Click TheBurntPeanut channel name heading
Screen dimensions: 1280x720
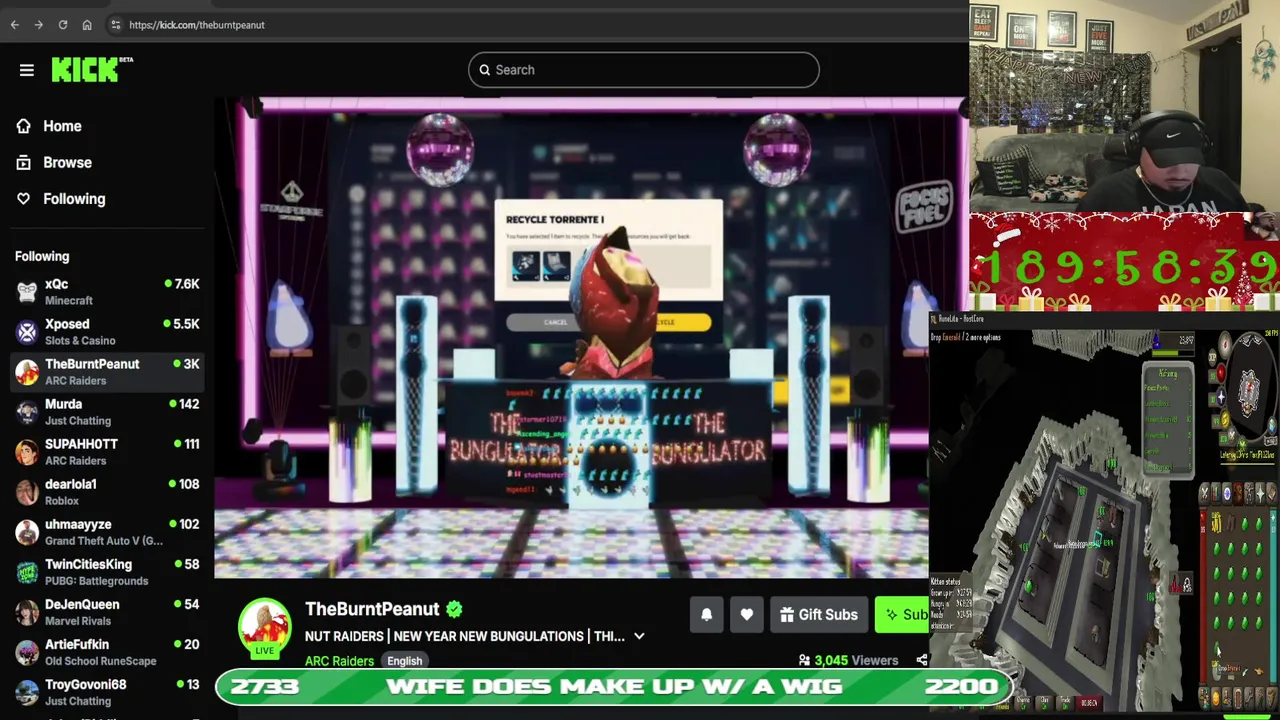pos(372,609)
